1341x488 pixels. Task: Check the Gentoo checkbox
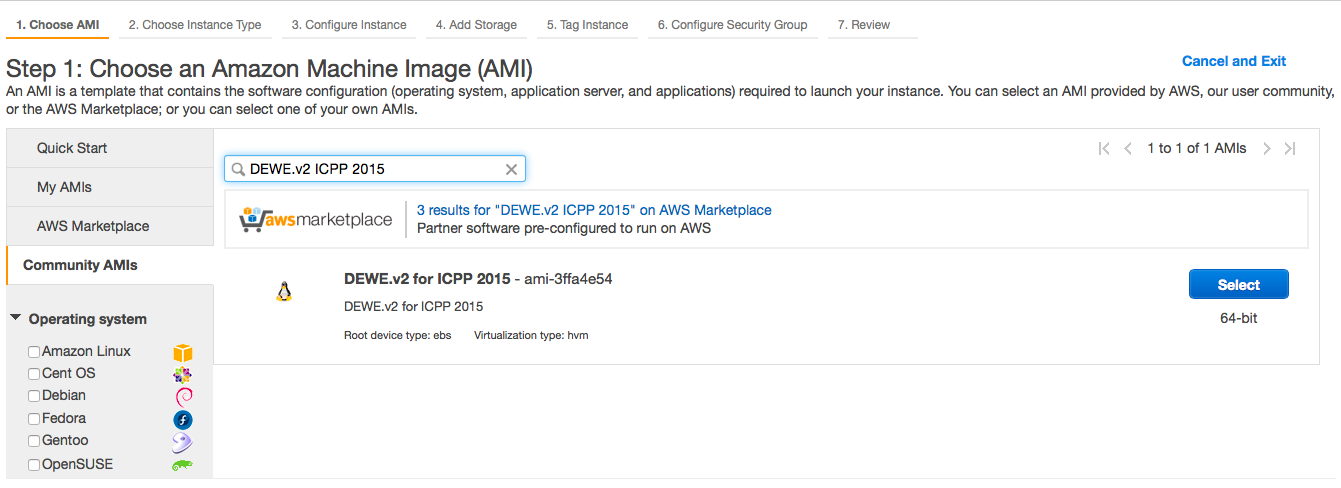(34, 441)
